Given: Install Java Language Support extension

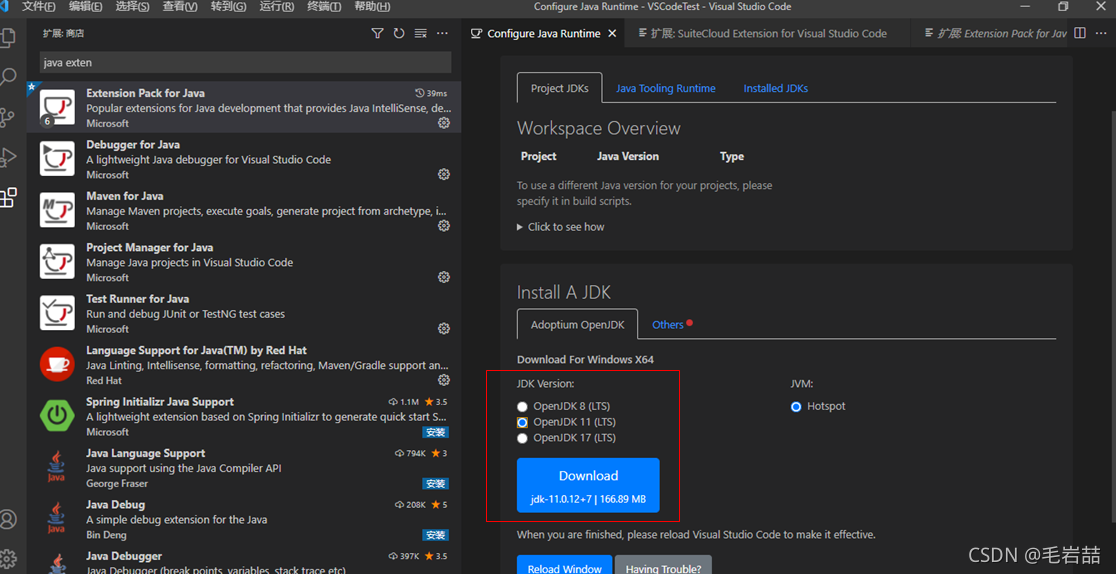Looking at the screenshot, I should pyautogui.click(x=435, y=484).
